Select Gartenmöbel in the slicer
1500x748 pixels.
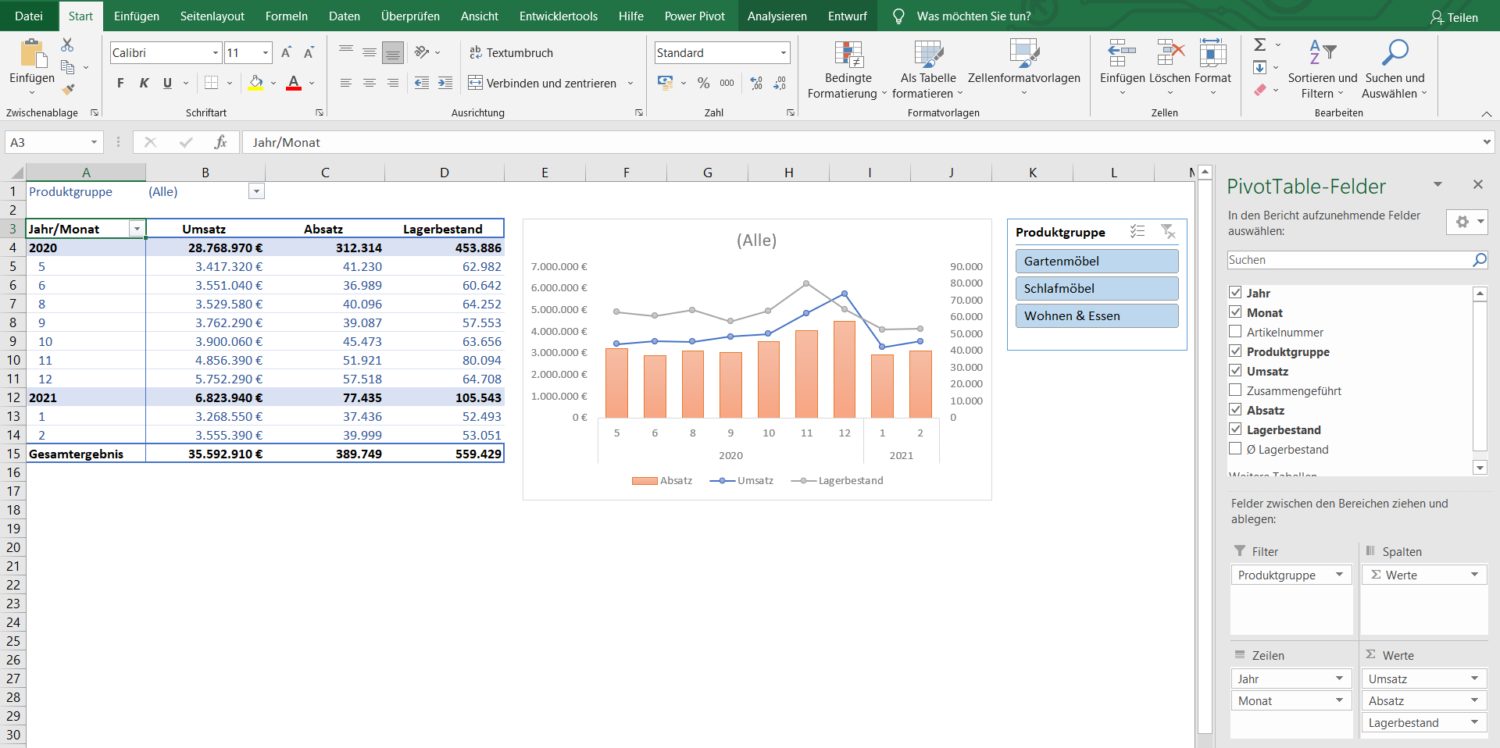point(1096,260)
